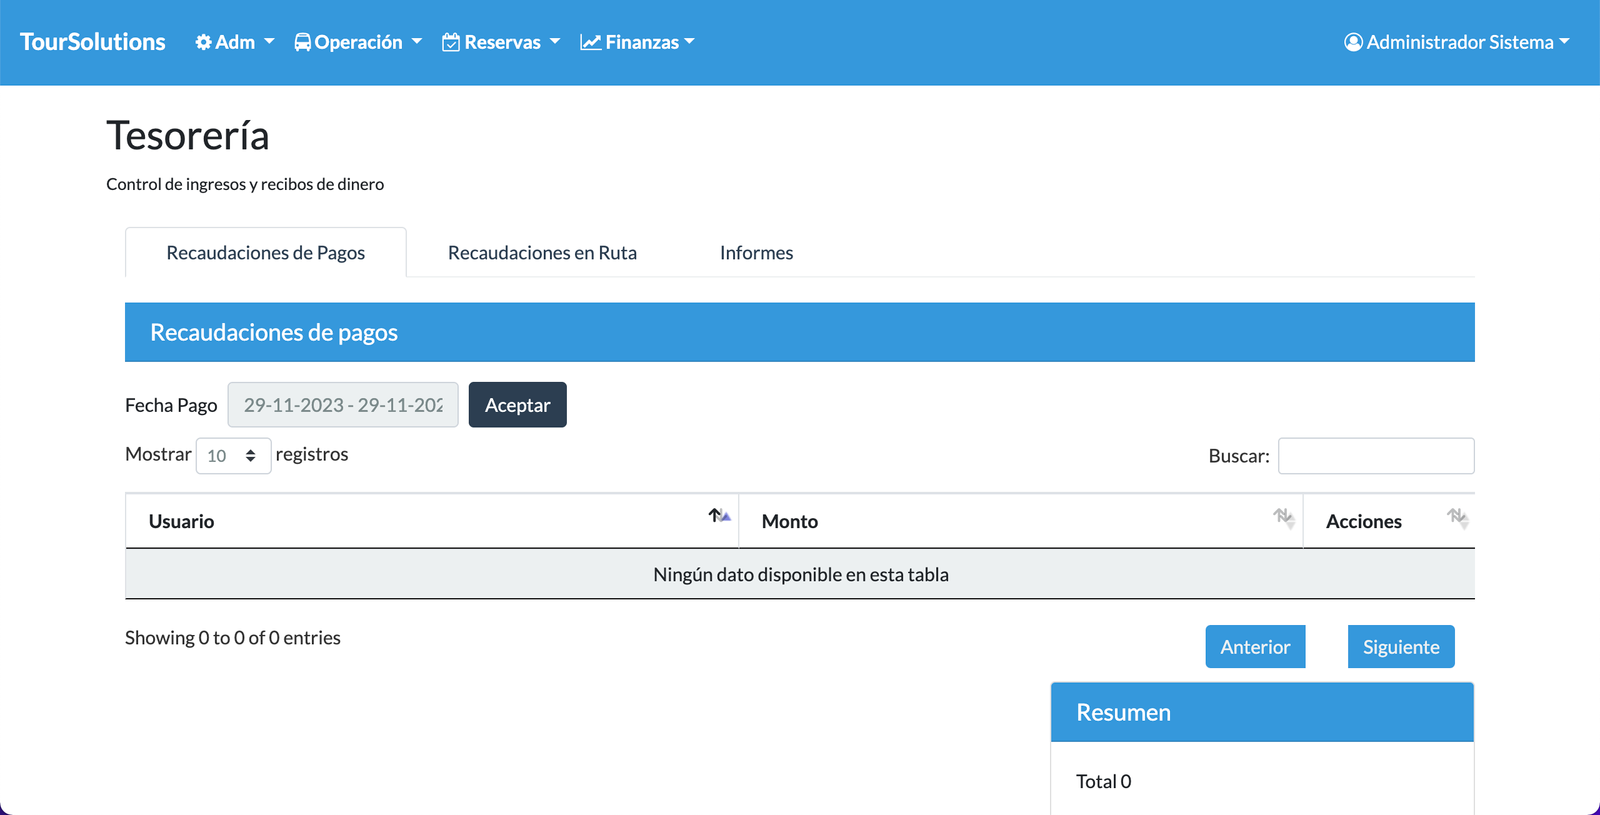Open the Mostrar registros count selector

pos(233,456)
